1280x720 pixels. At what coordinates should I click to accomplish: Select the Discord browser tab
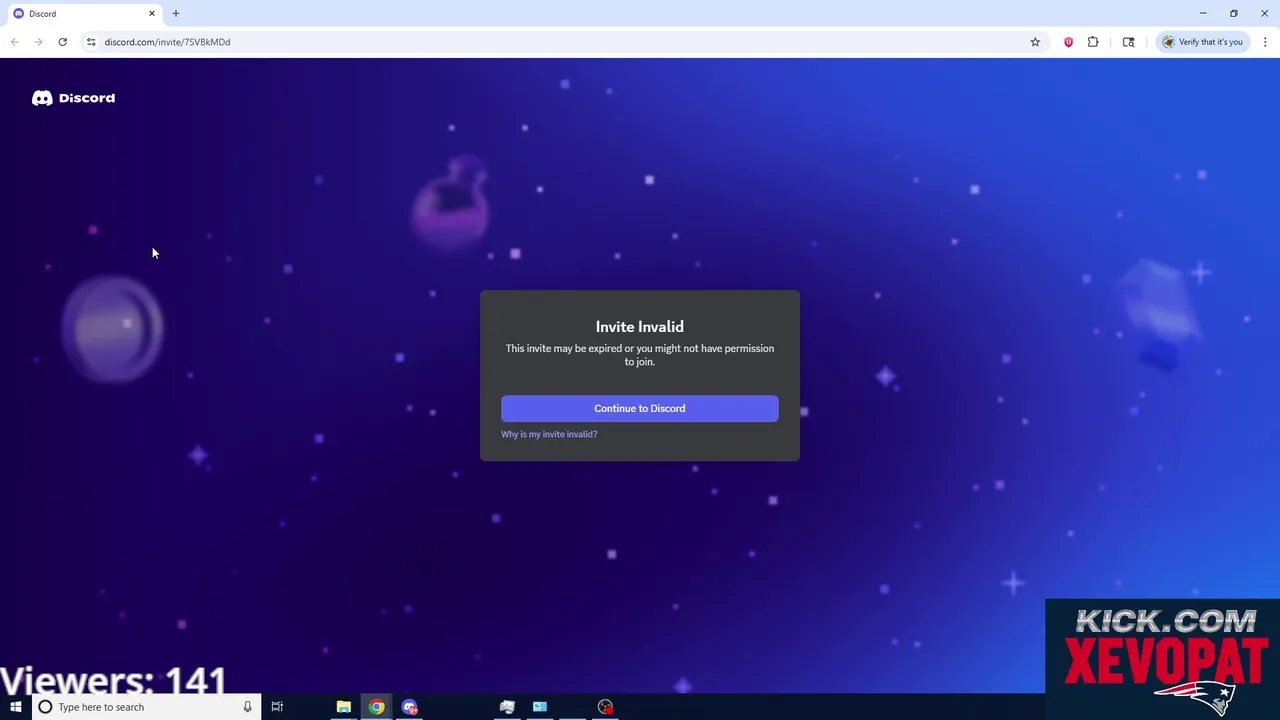coord(83,14)
